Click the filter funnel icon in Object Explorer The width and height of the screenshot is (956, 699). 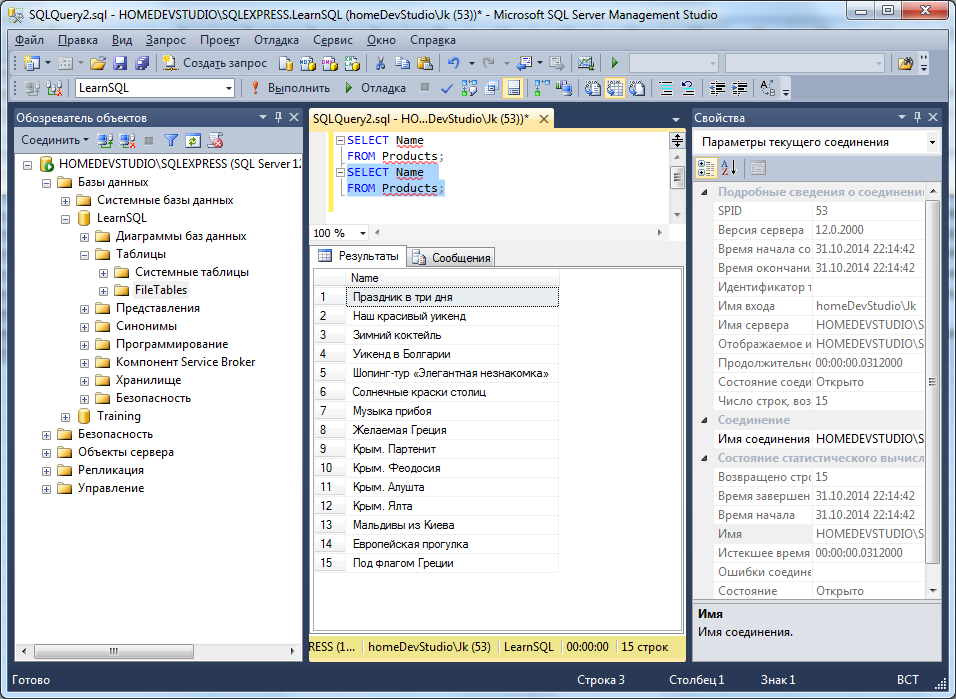[x=171, y=141]
